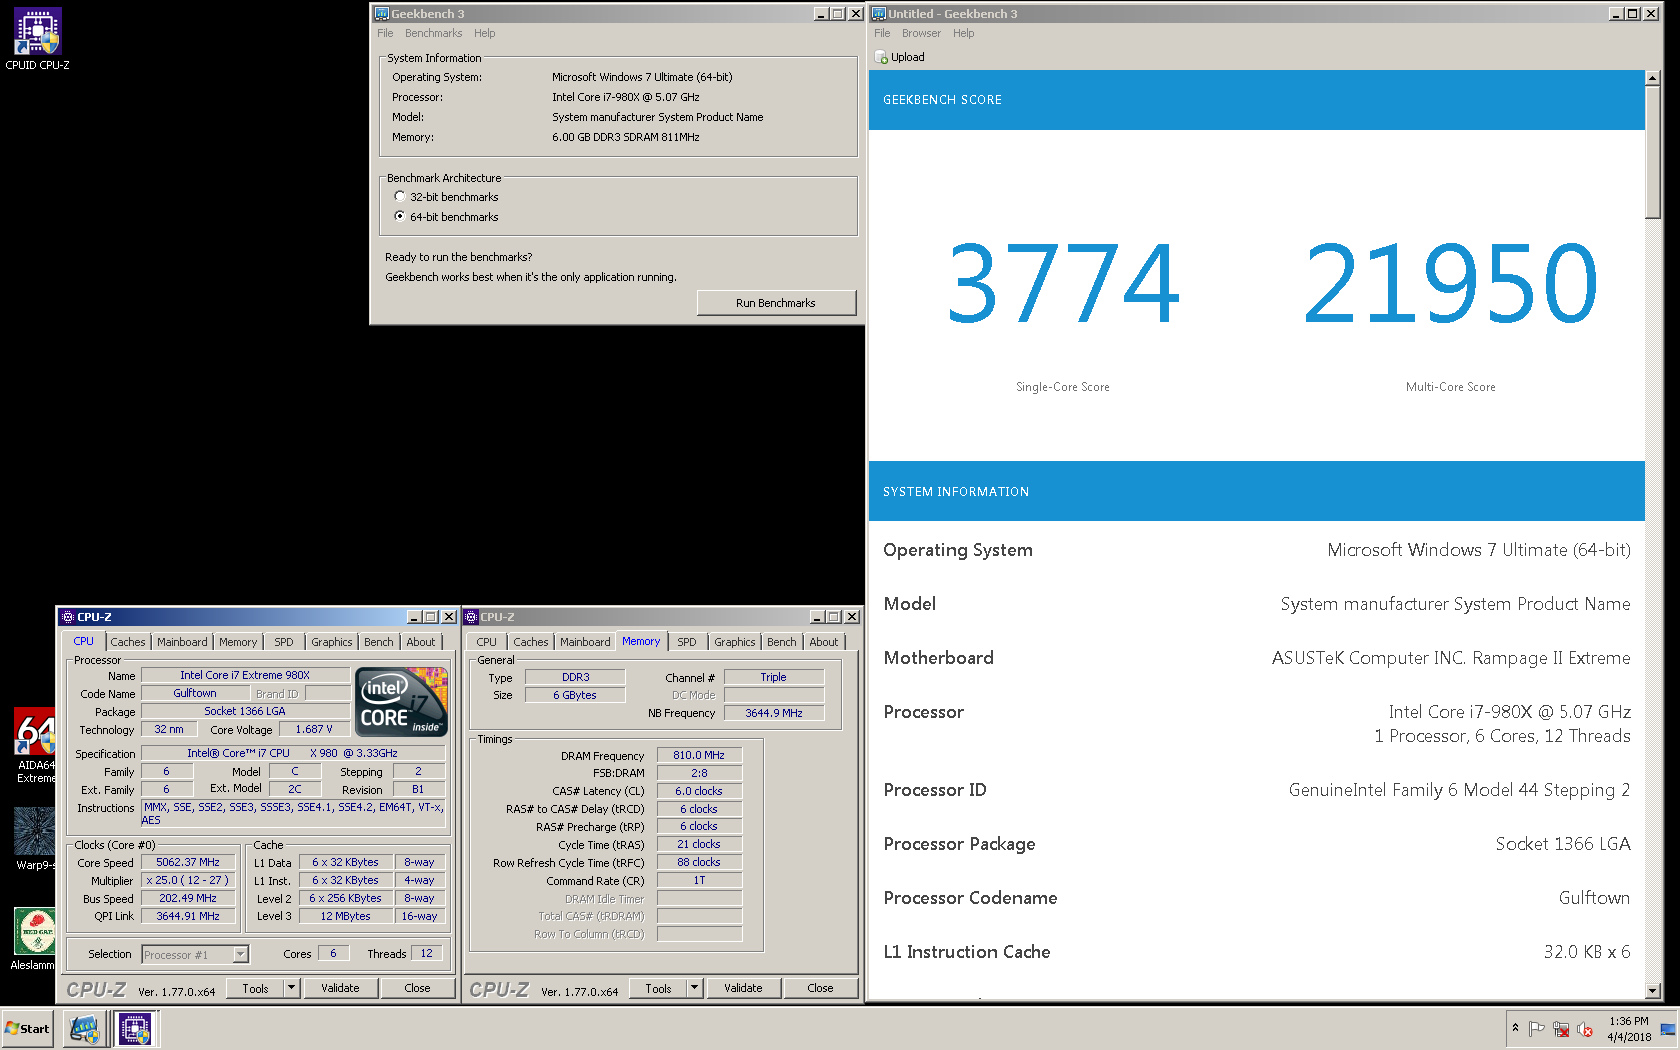Open the AIDA64 Extreme desktop icon
Image resolution: width=1680 pixels, height=1050 pixels.
(35, 745)
